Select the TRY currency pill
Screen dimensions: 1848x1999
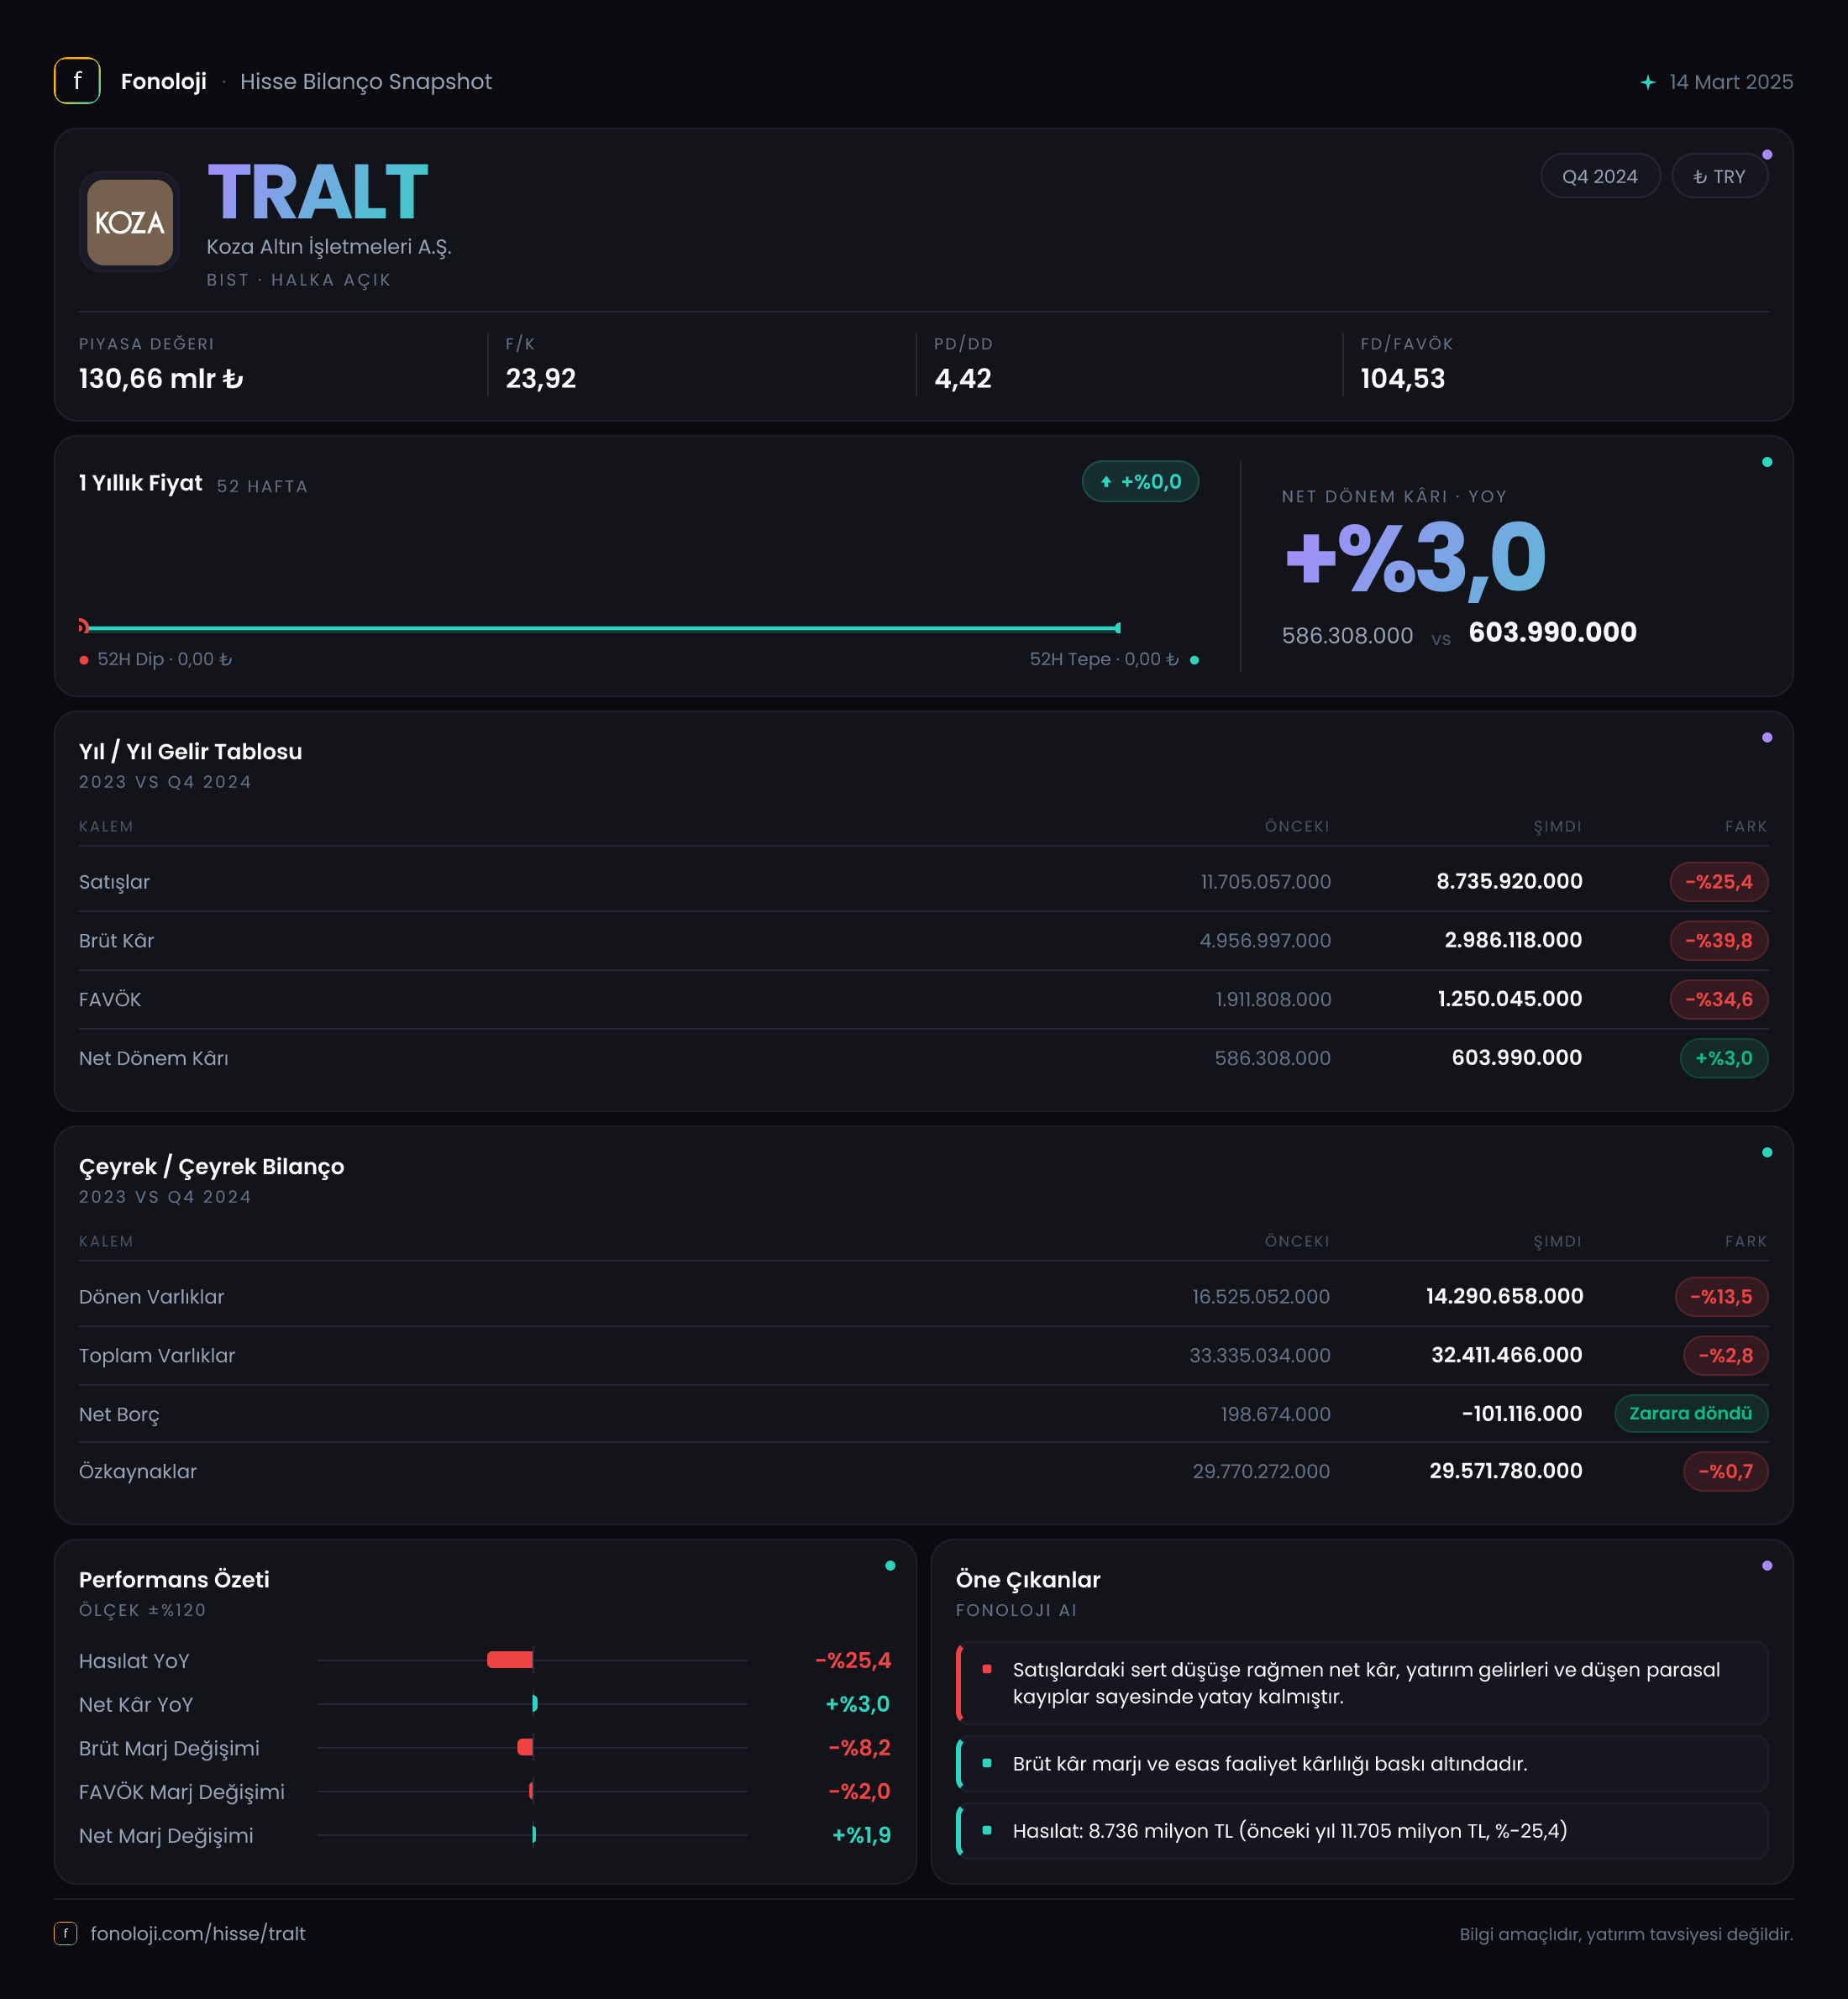pyautogui.click(x=1719, y=176)
